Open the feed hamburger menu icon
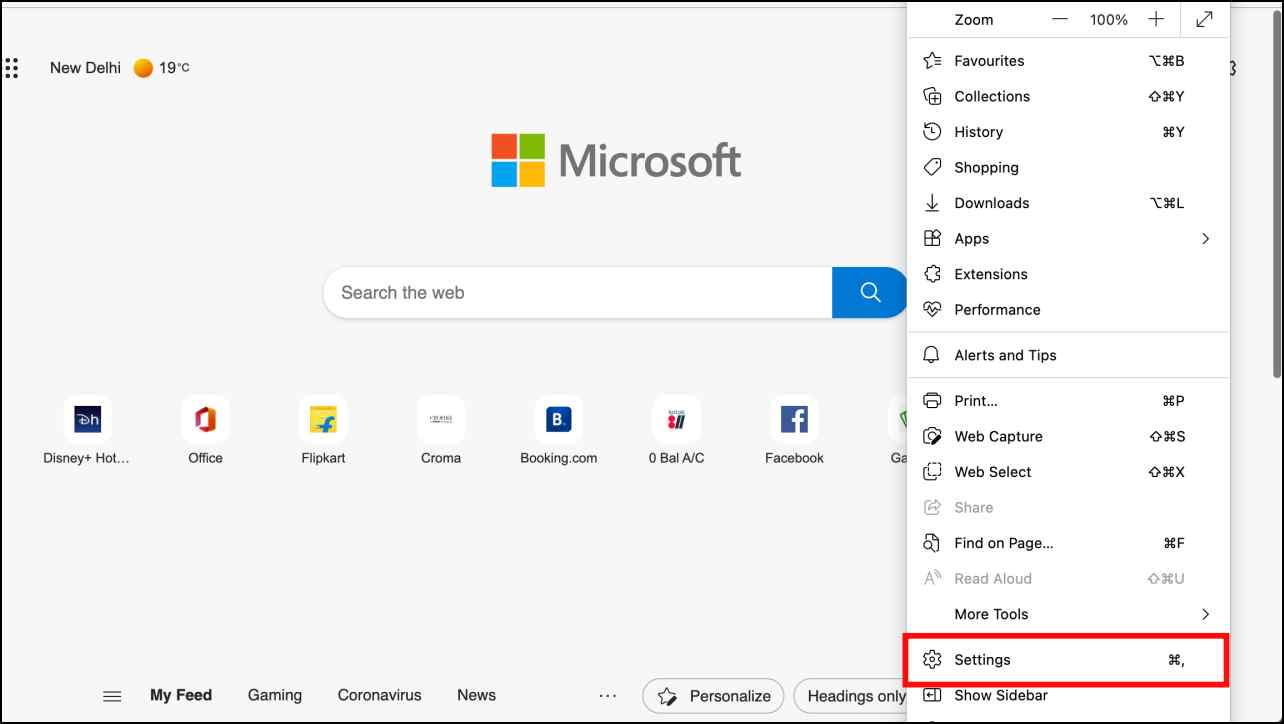Screen dimensions: 1284x724 tap(113, 696)
